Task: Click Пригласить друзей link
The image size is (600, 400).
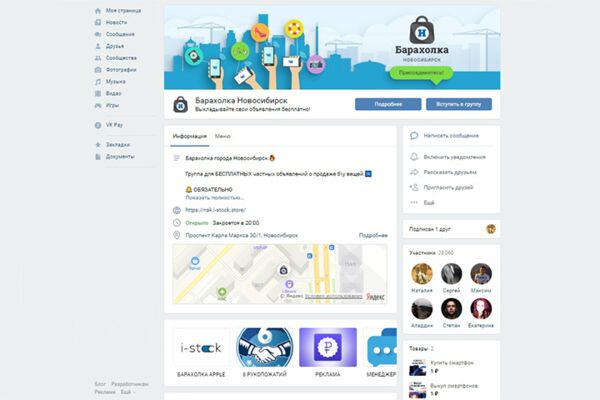Action: [x=448, y=188]
